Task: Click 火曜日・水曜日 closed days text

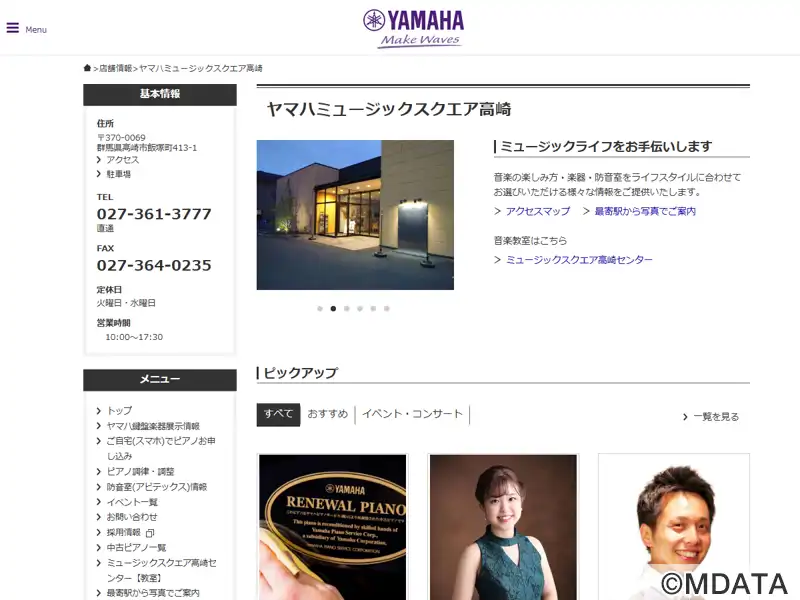Action: pos(127,303)
